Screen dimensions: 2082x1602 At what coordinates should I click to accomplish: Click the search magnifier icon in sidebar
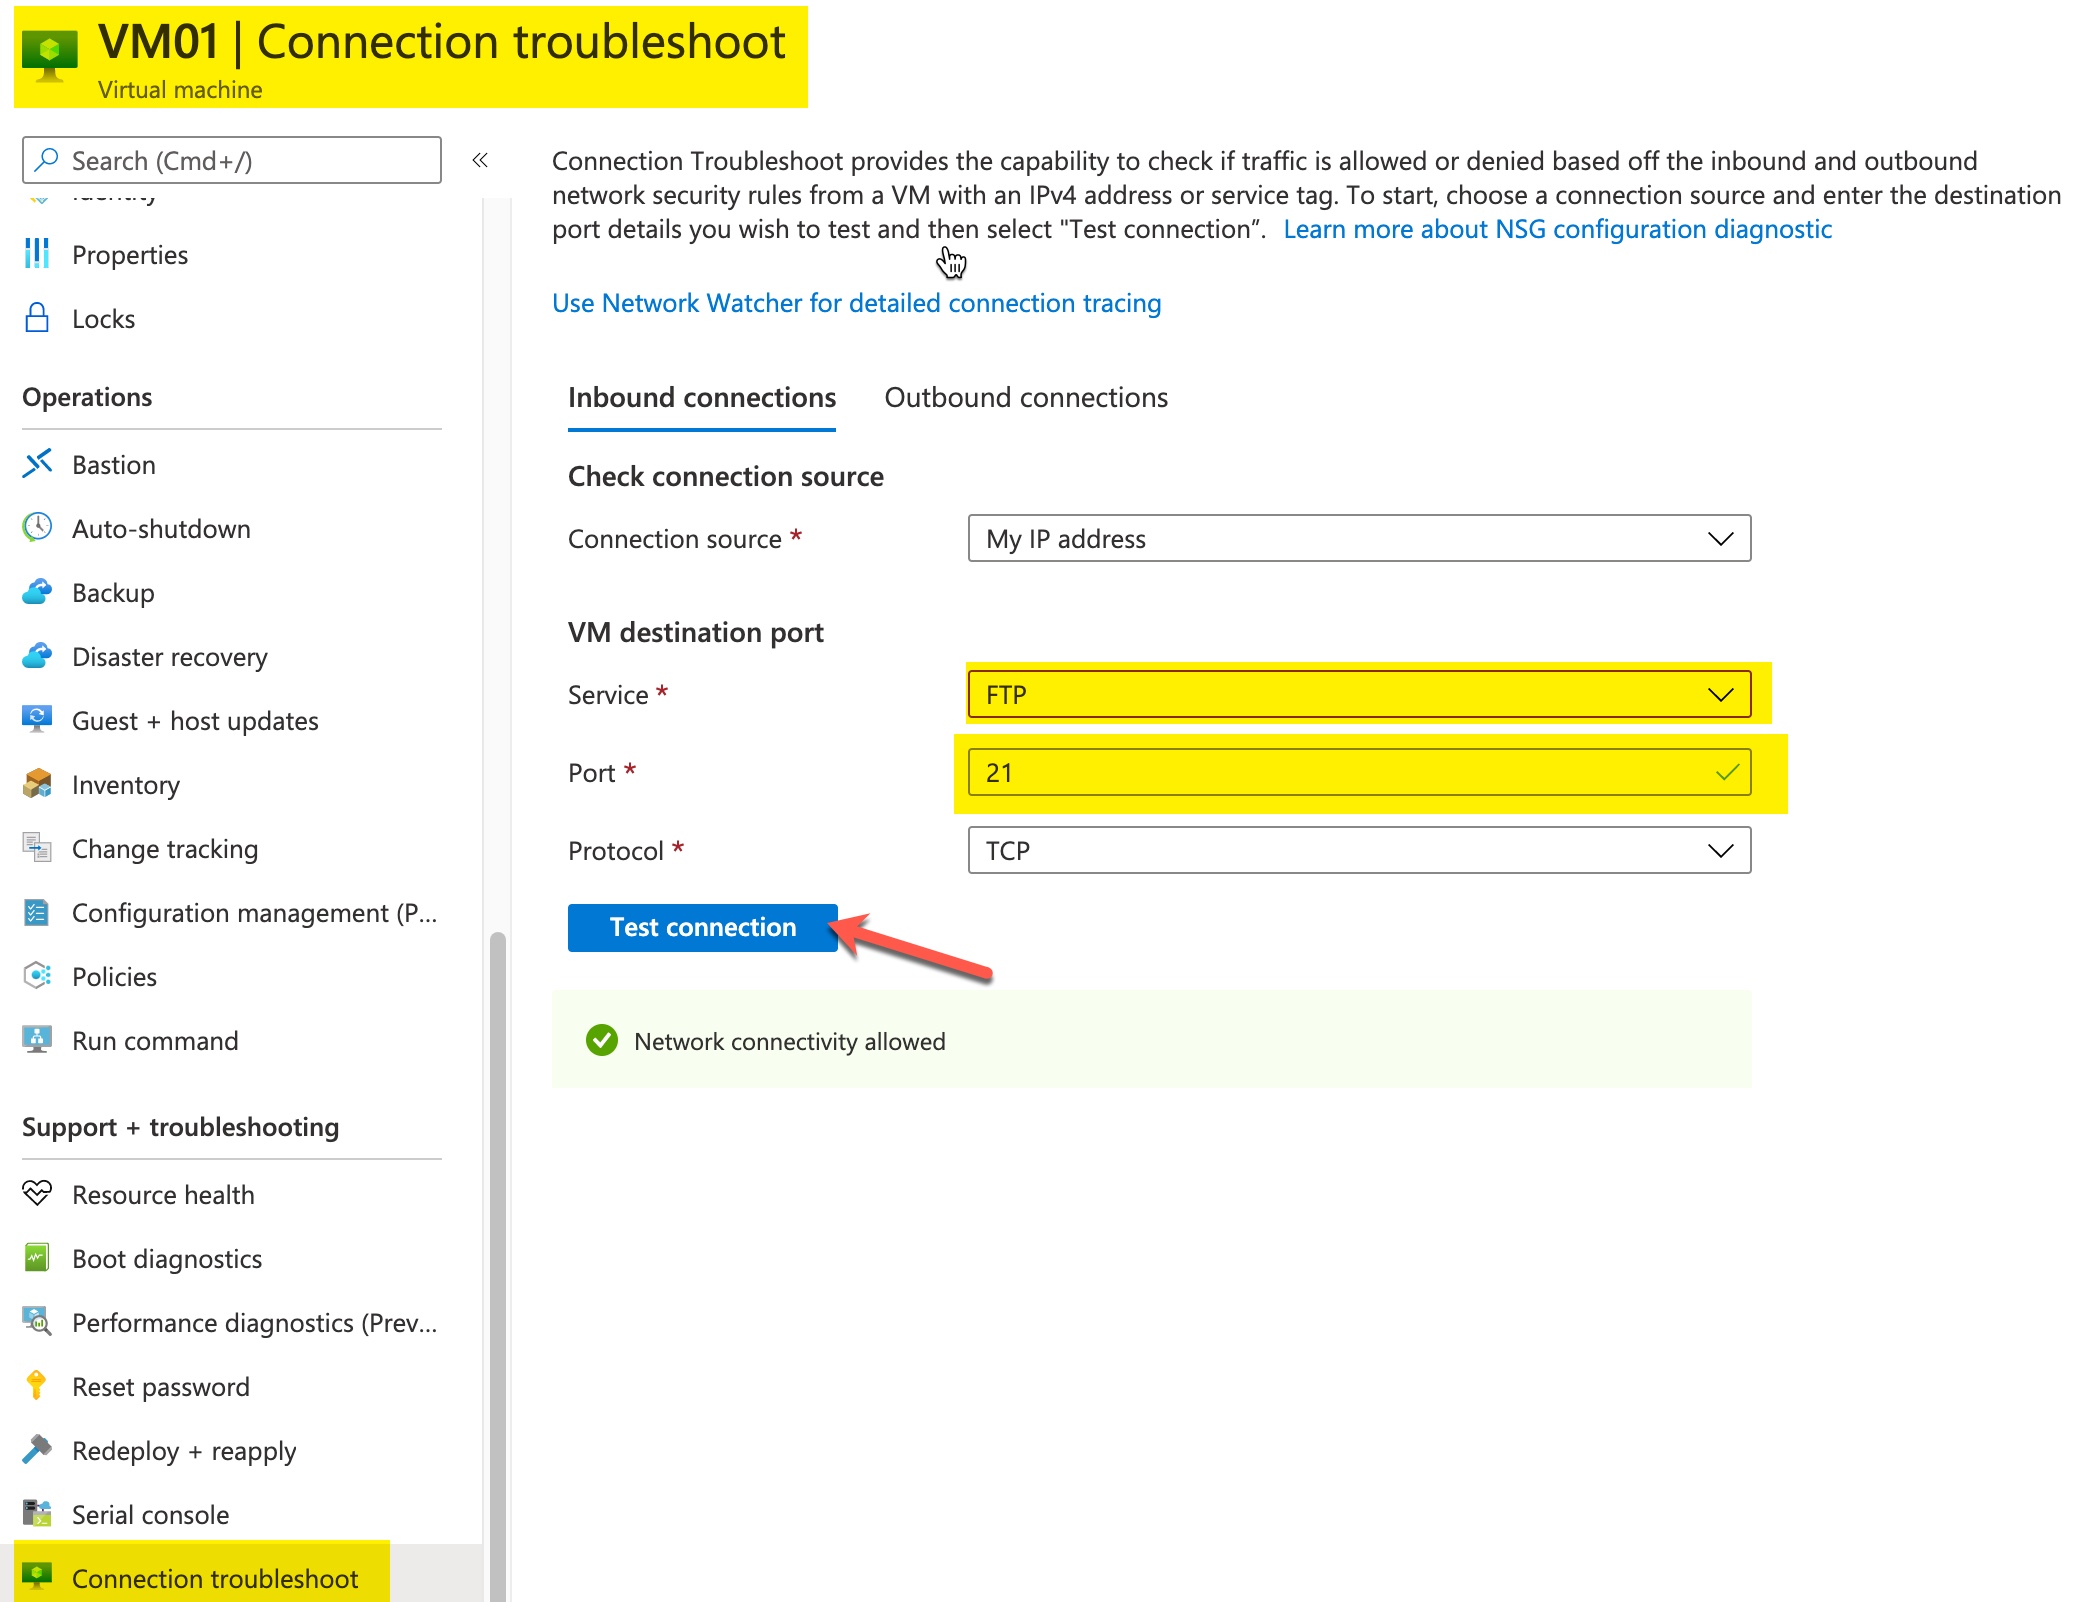[46, 160]
